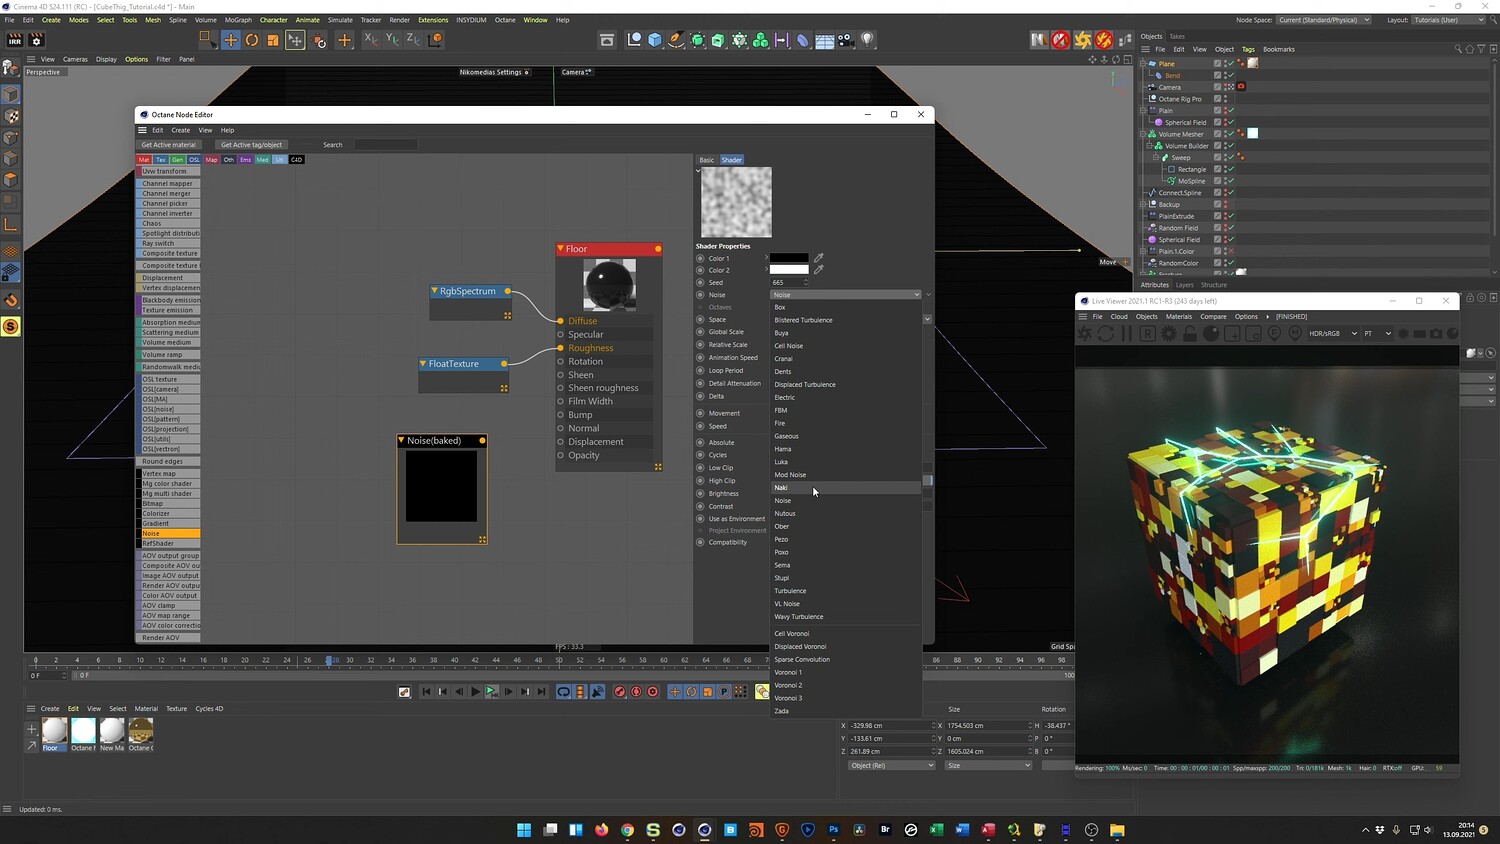Screen dimensions: 1500x844
Task: Click Color 1 eyedropper icon
Action: (819, 258)
